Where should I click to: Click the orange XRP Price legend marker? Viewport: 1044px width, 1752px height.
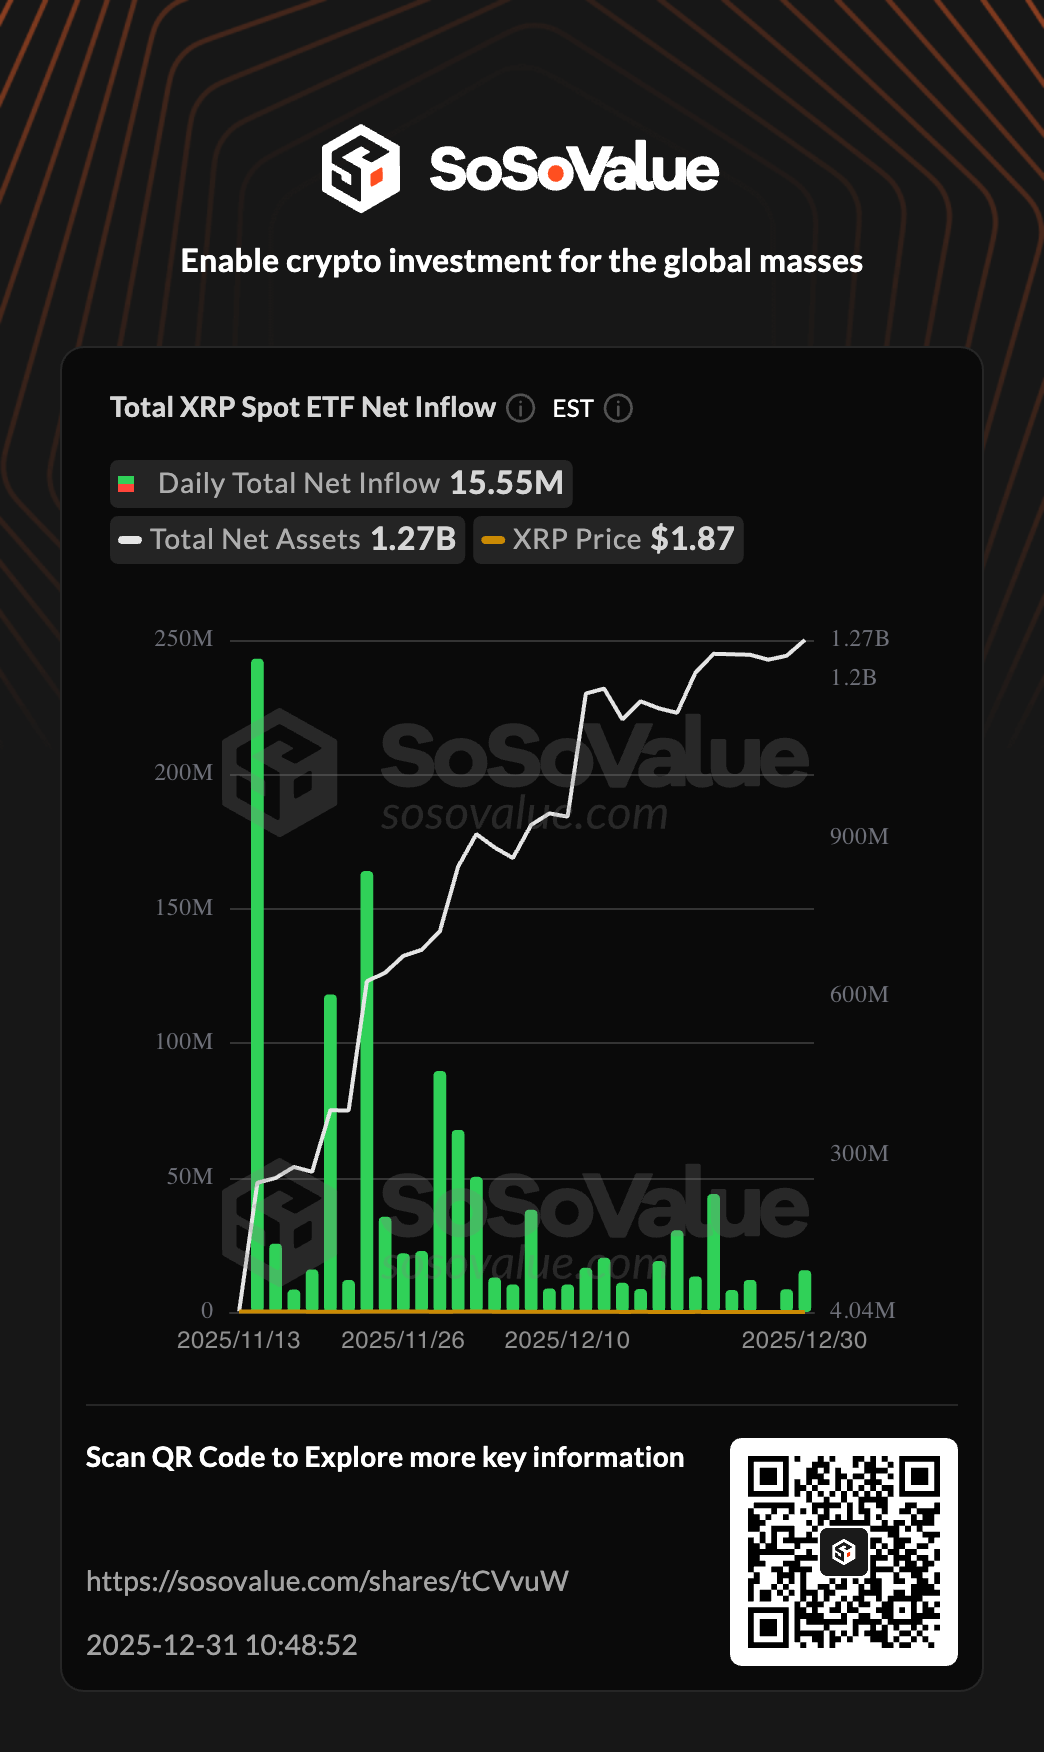[x=493, y=540]
